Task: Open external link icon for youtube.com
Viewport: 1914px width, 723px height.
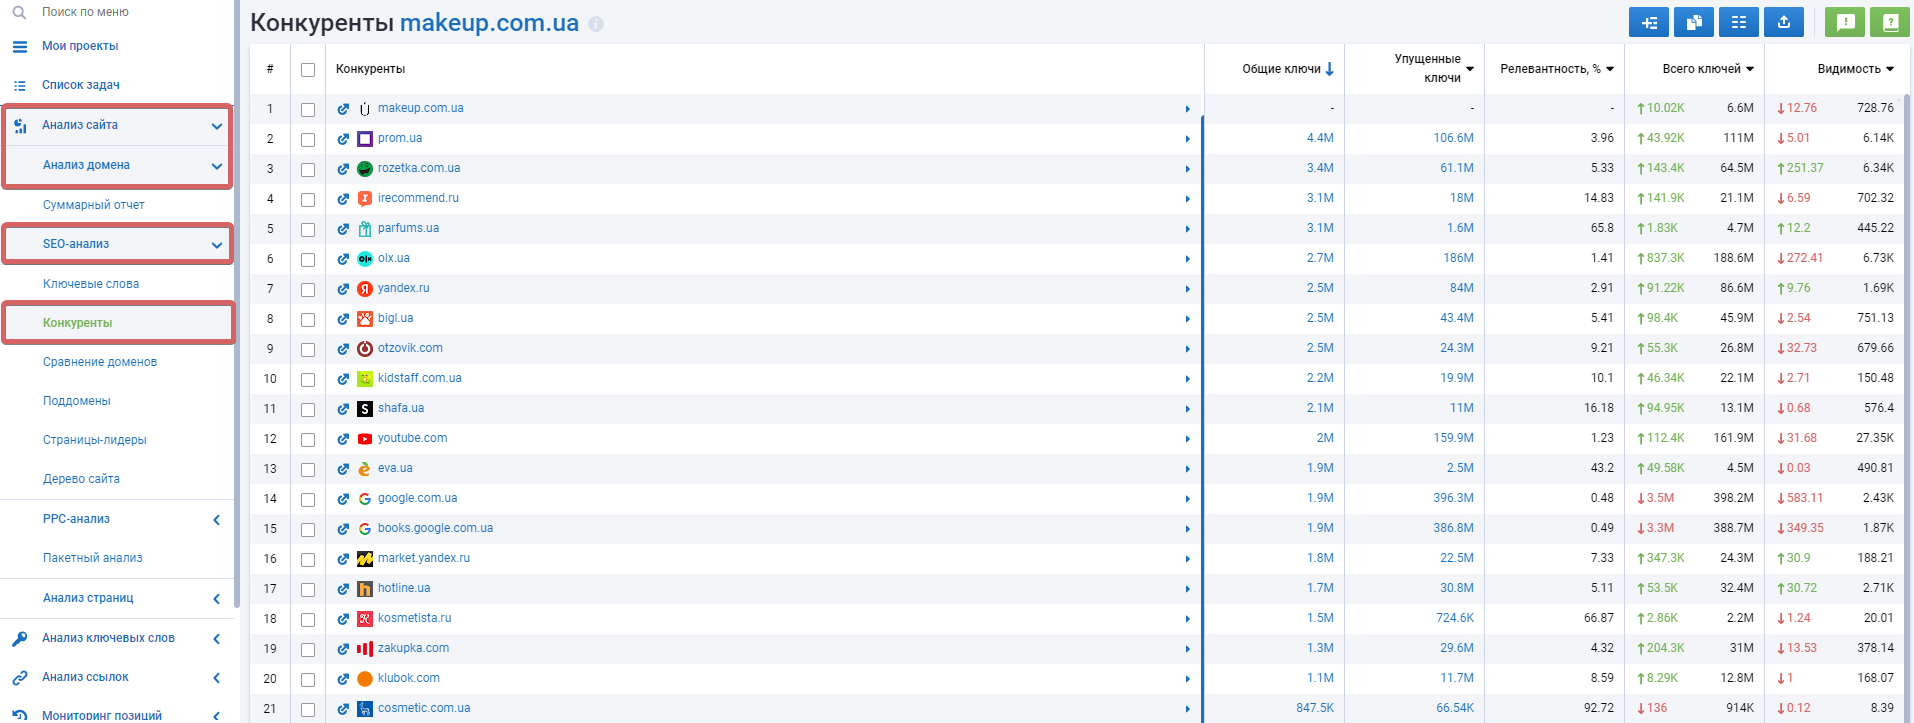Action: (343, 439)
